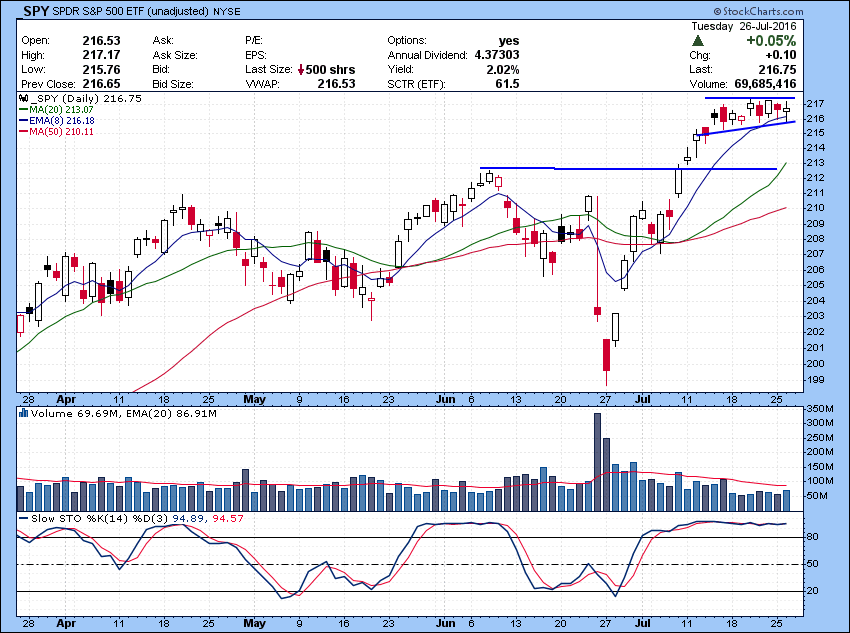Click the +0.05% percent change value

coord(771,41)
